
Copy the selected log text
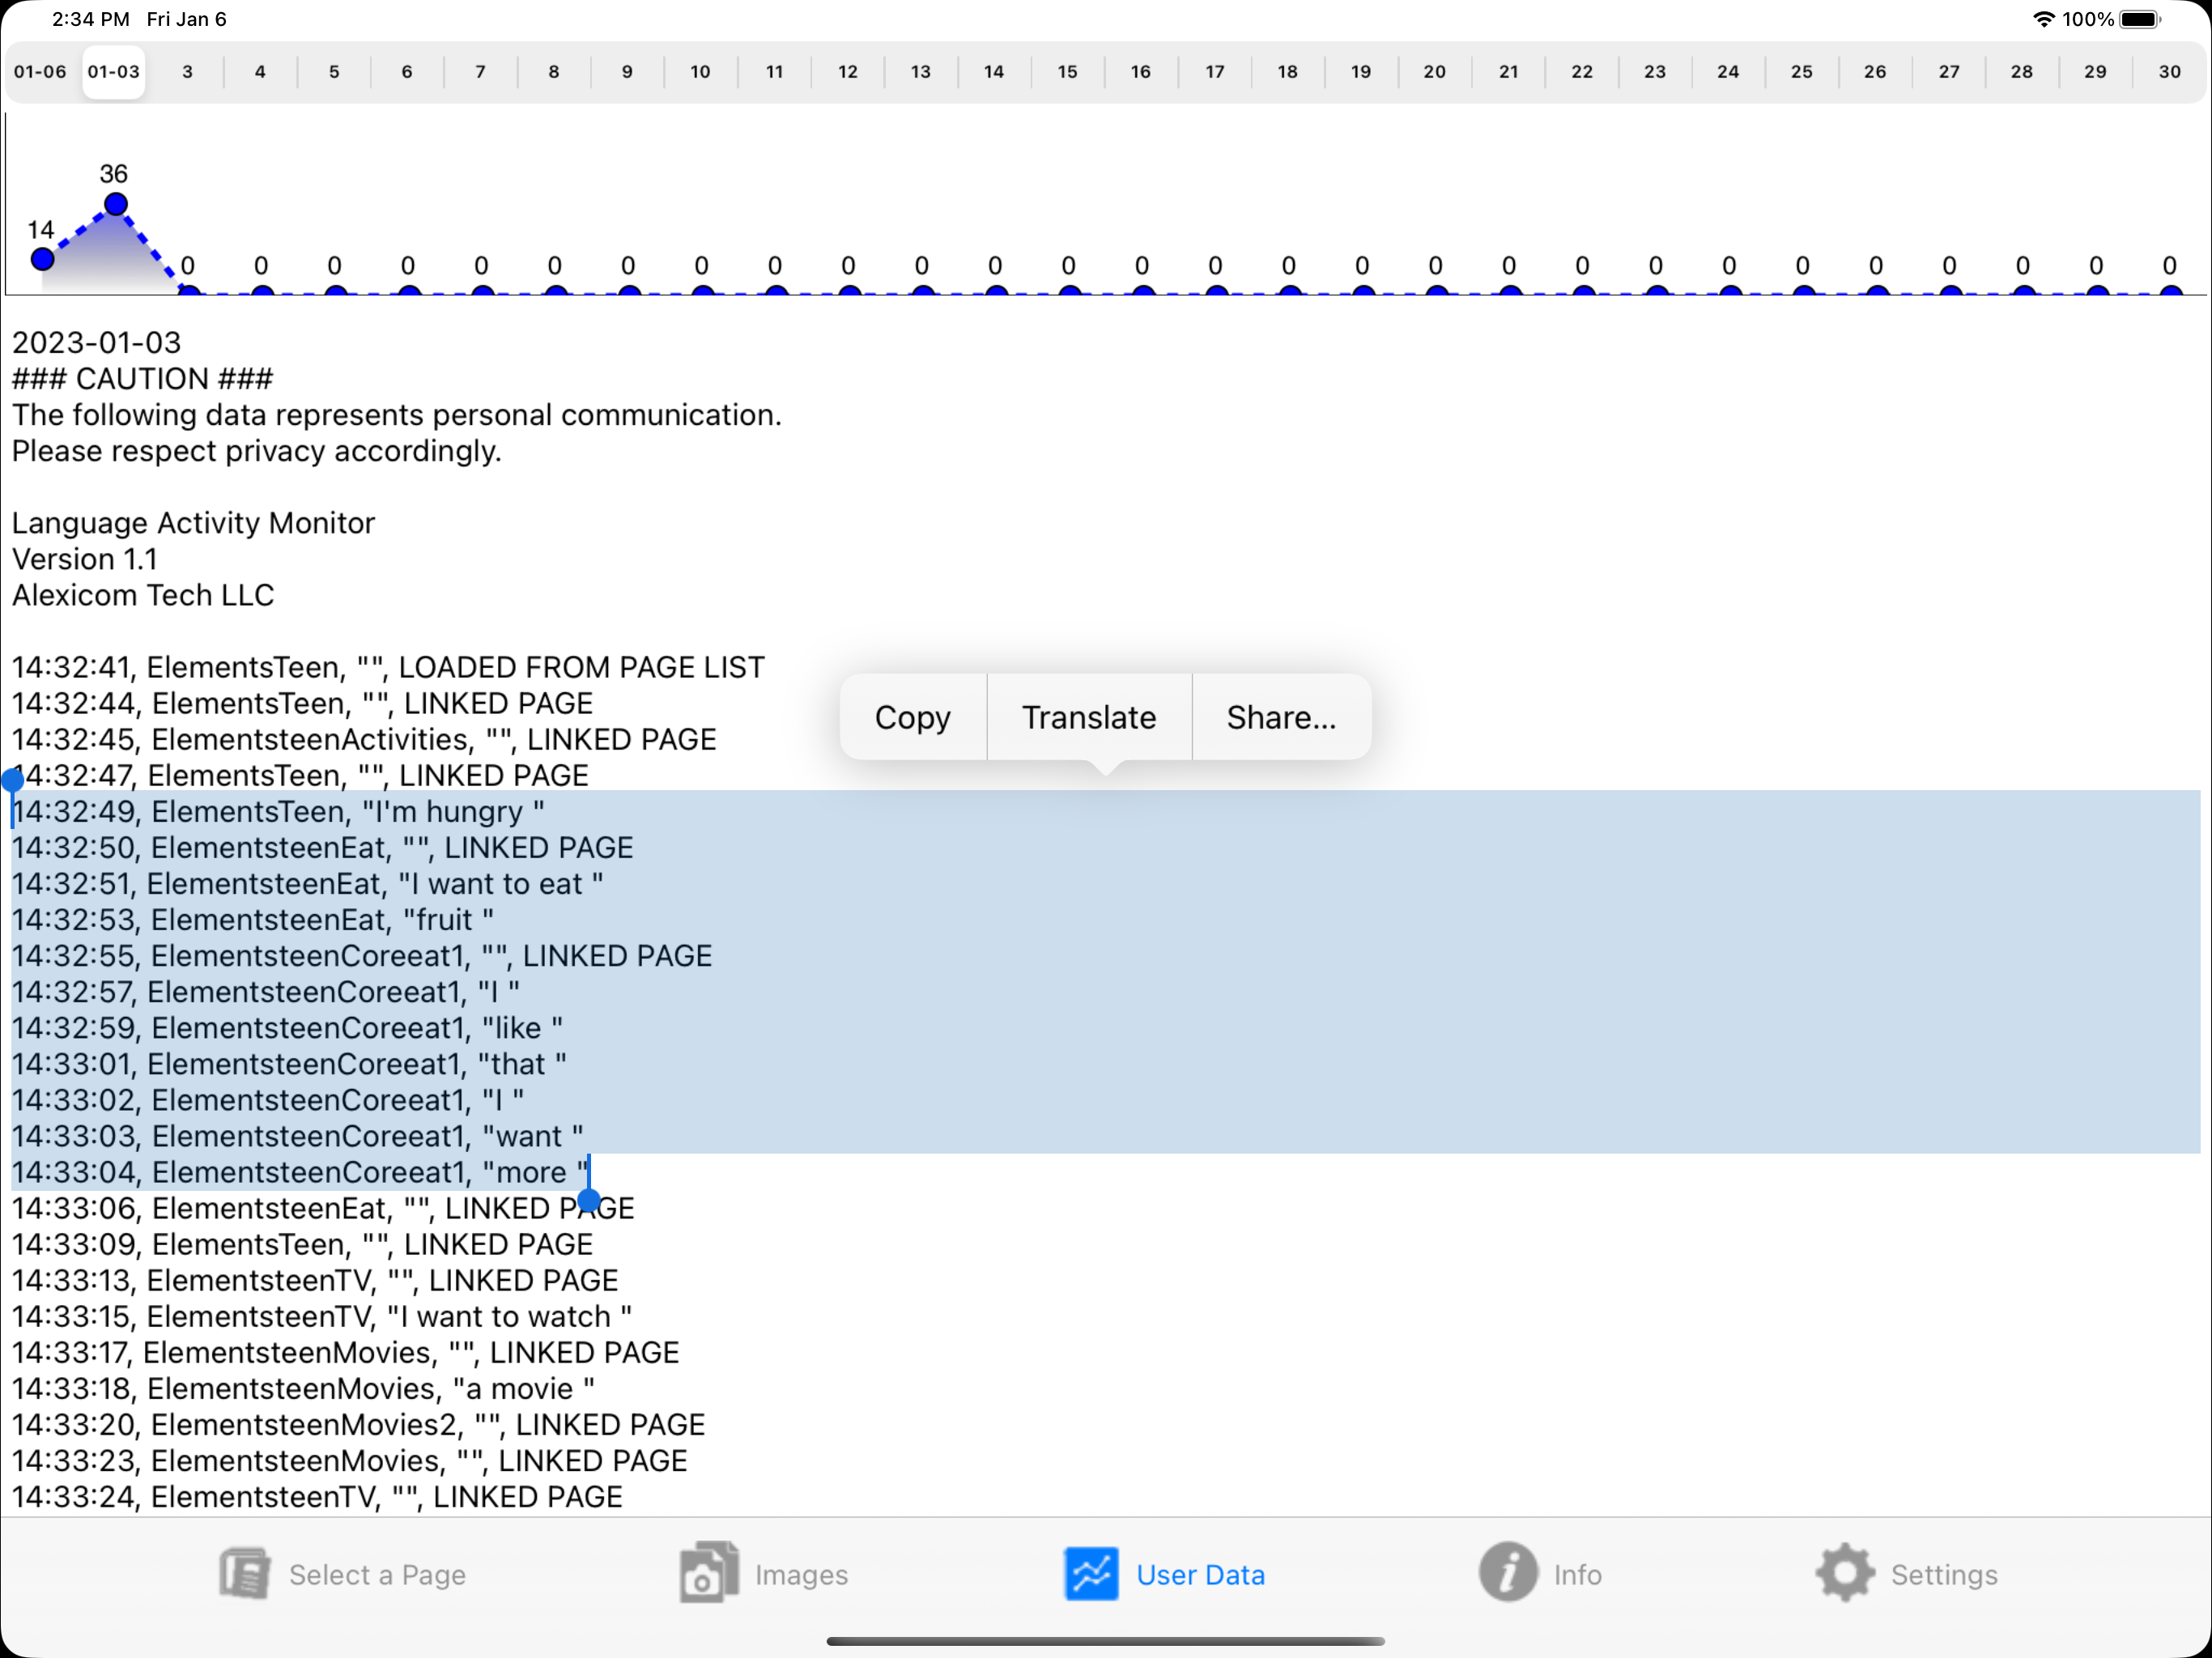pyautogui.click(x=912, y=717)
